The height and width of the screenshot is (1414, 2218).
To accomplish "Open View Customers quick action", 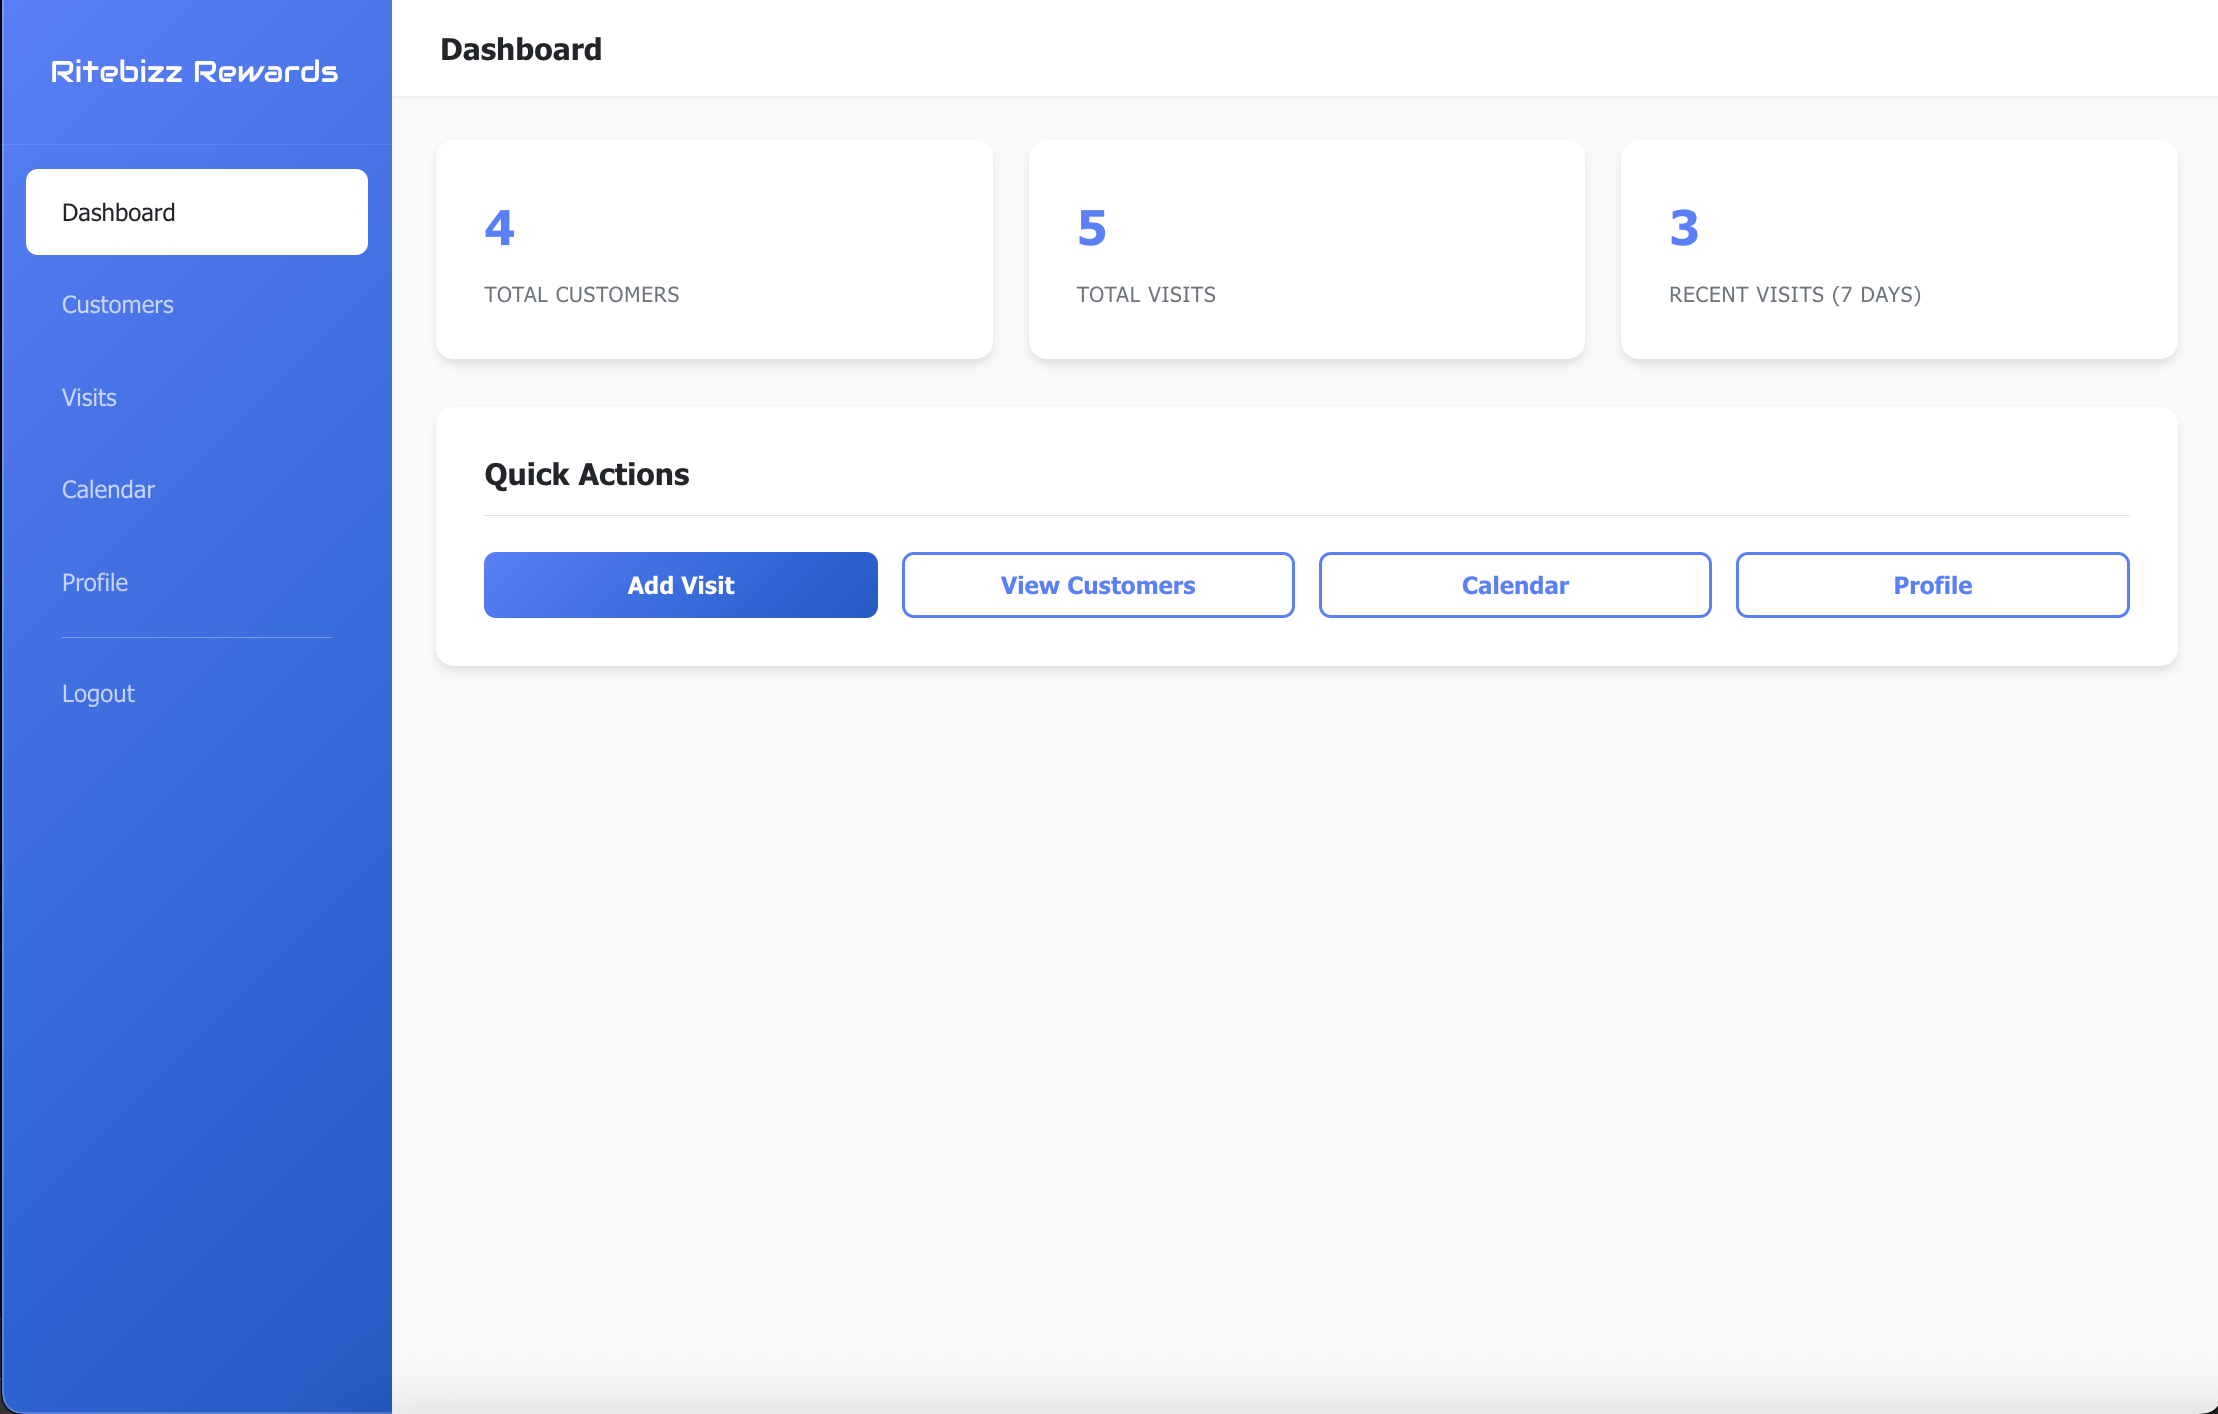I will [1098, 585].
